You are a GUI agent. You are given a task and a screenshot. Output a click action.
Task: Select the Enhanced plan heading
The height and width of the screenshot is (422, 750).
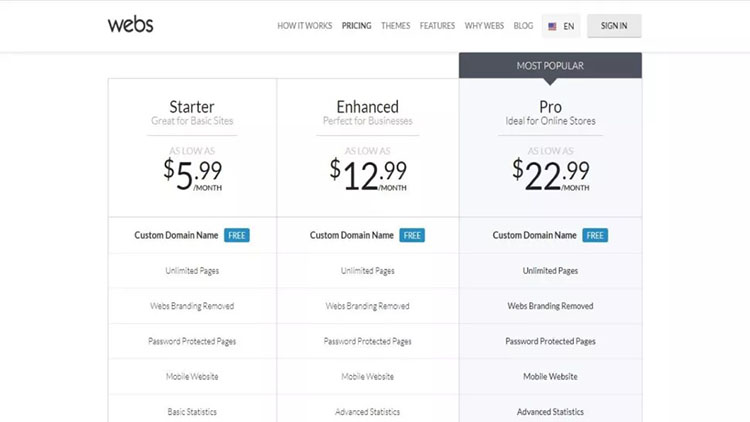click(x=367, y=106)
